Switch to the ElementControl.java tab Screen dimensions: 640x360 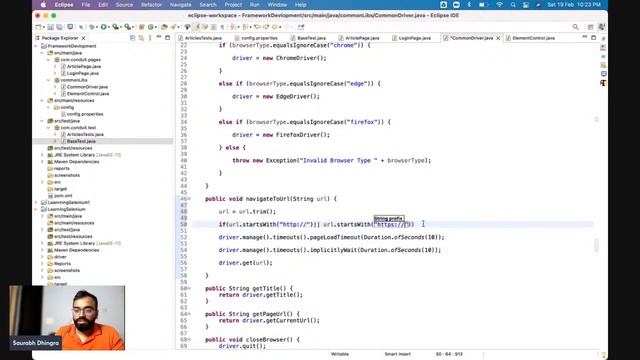click(x=533, y=38)
